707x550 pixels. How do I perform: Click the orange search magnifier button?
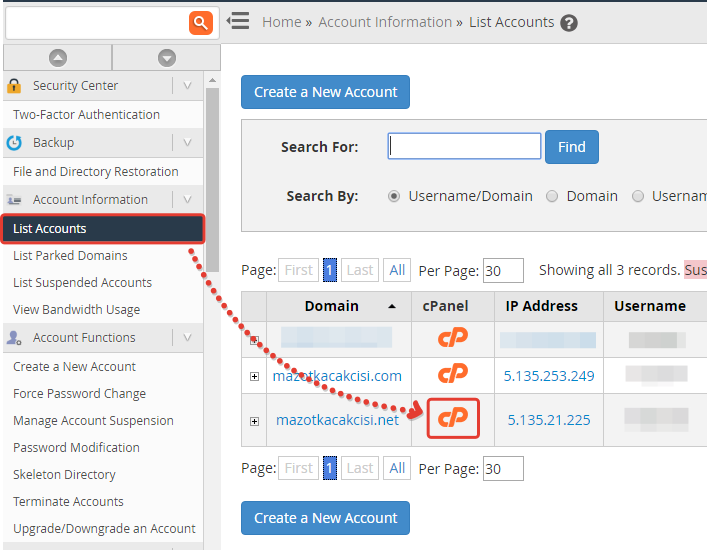pos(201,22)
